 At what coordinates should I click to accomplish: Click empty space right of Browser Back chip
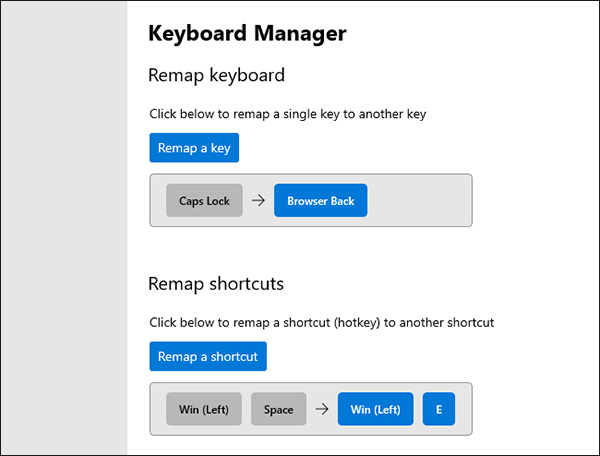(420, 201)
